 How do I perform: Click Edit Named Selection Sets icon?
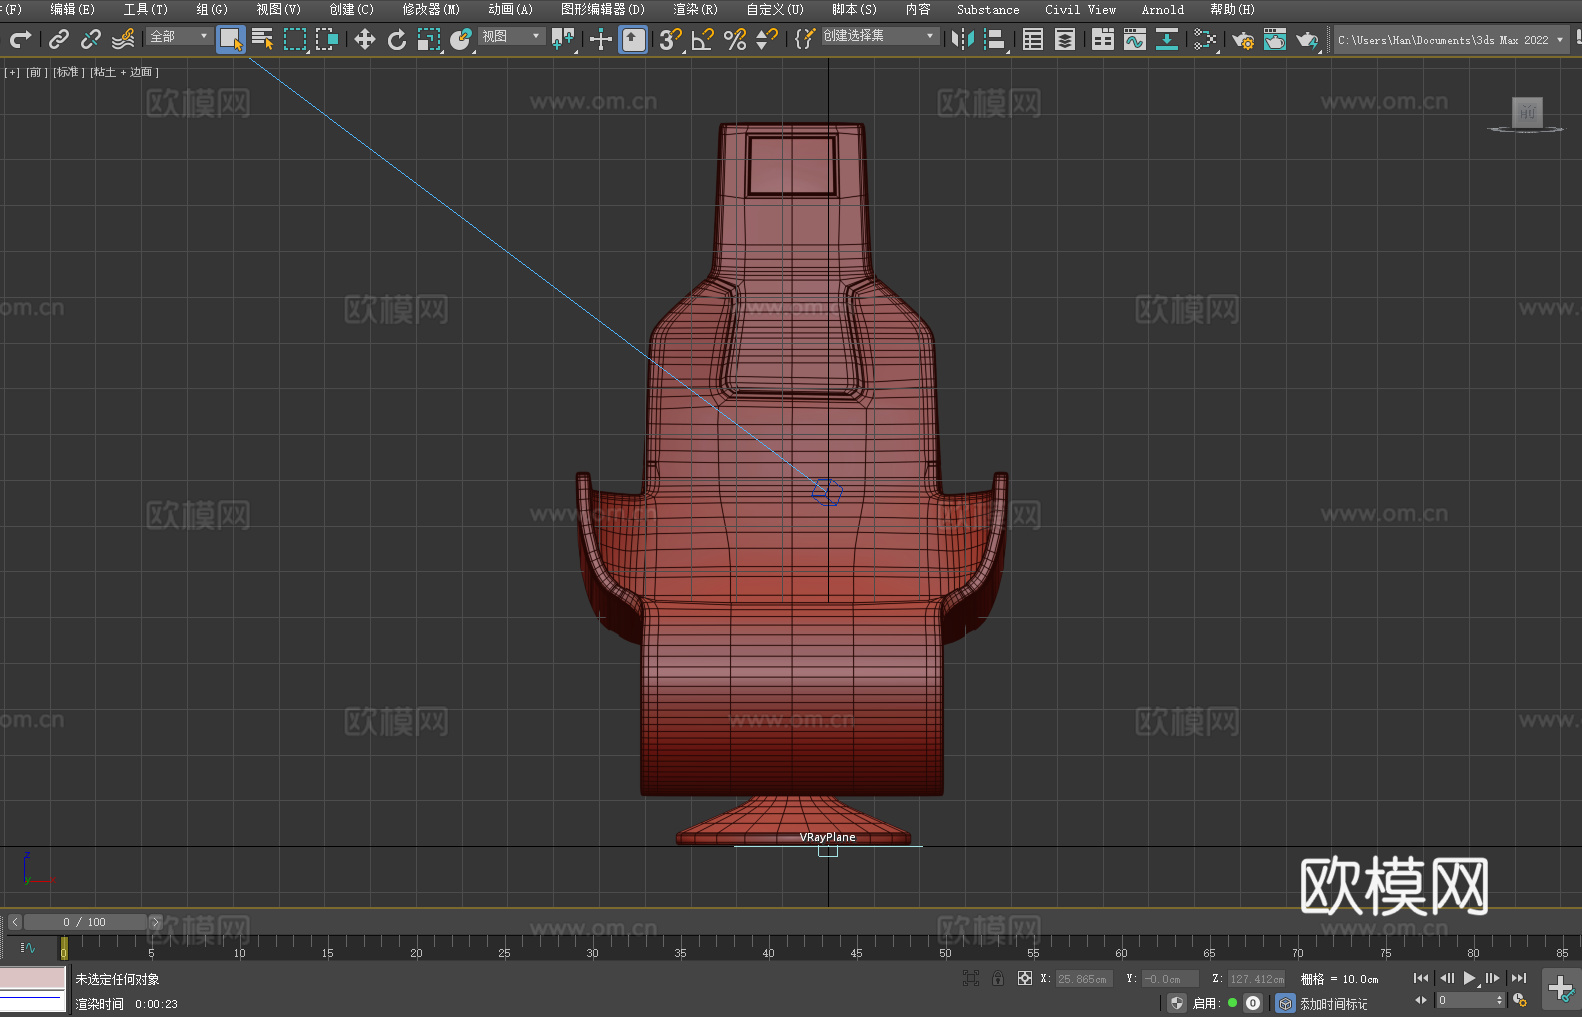coord(805,39)
